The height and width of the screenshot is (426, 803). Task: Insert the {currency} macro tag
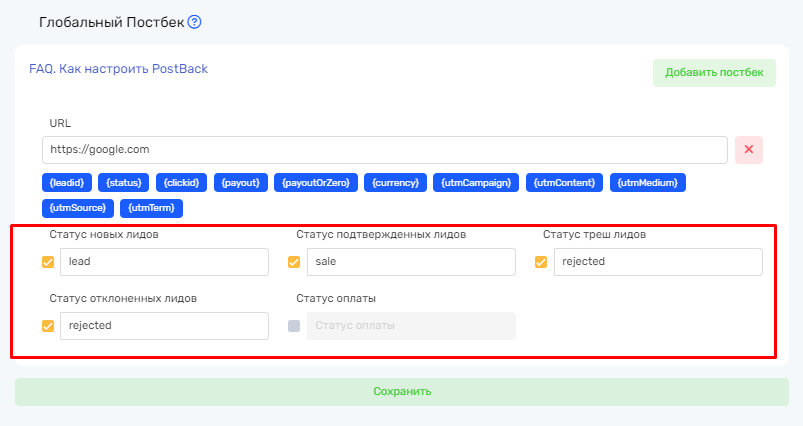point(395,183)
